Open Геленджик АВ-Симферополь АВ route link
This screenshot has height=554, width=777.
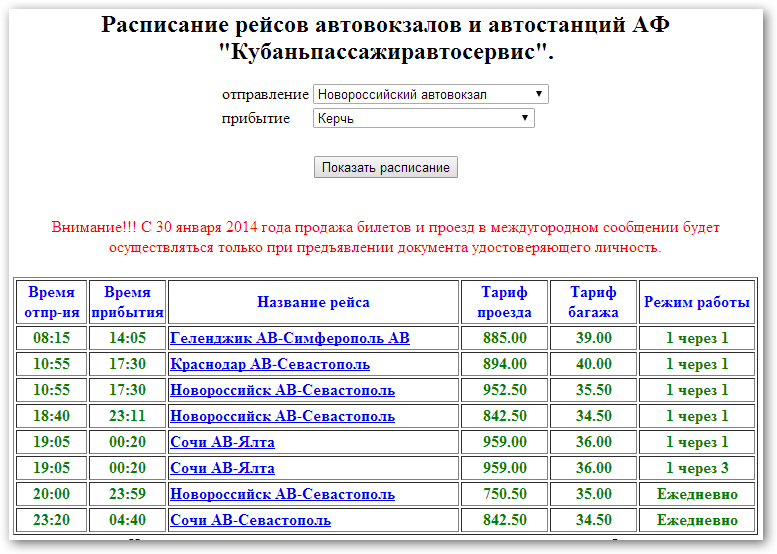290,338
